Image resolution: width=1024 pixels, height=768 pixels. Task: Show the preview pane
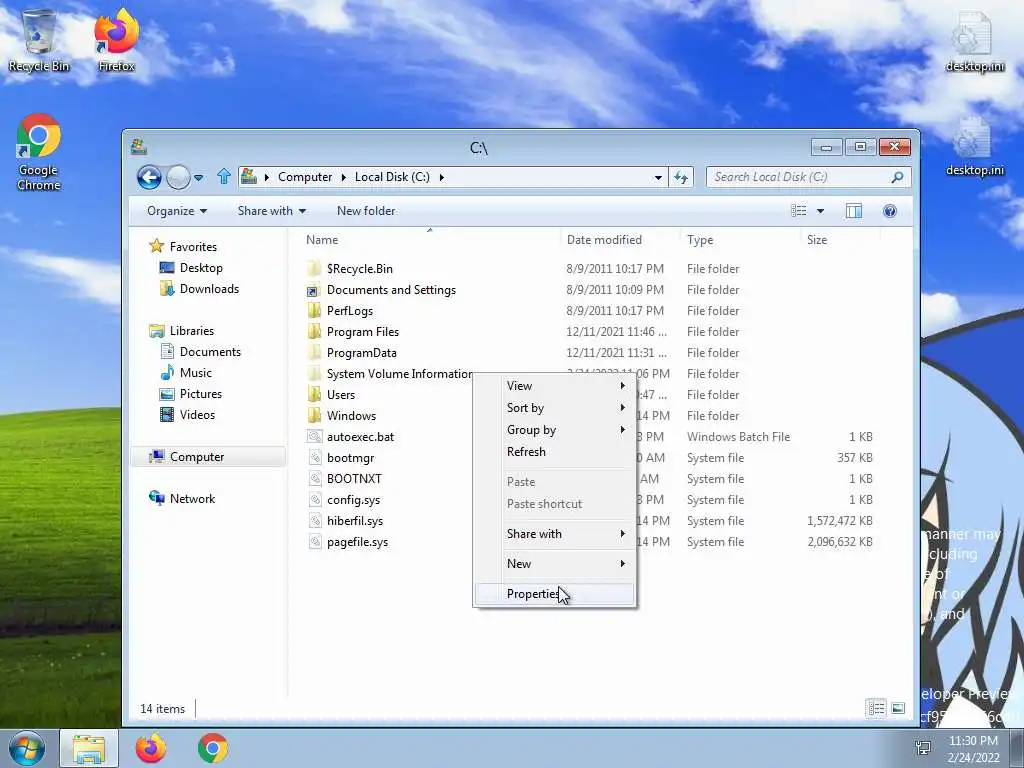coord(854,210)
